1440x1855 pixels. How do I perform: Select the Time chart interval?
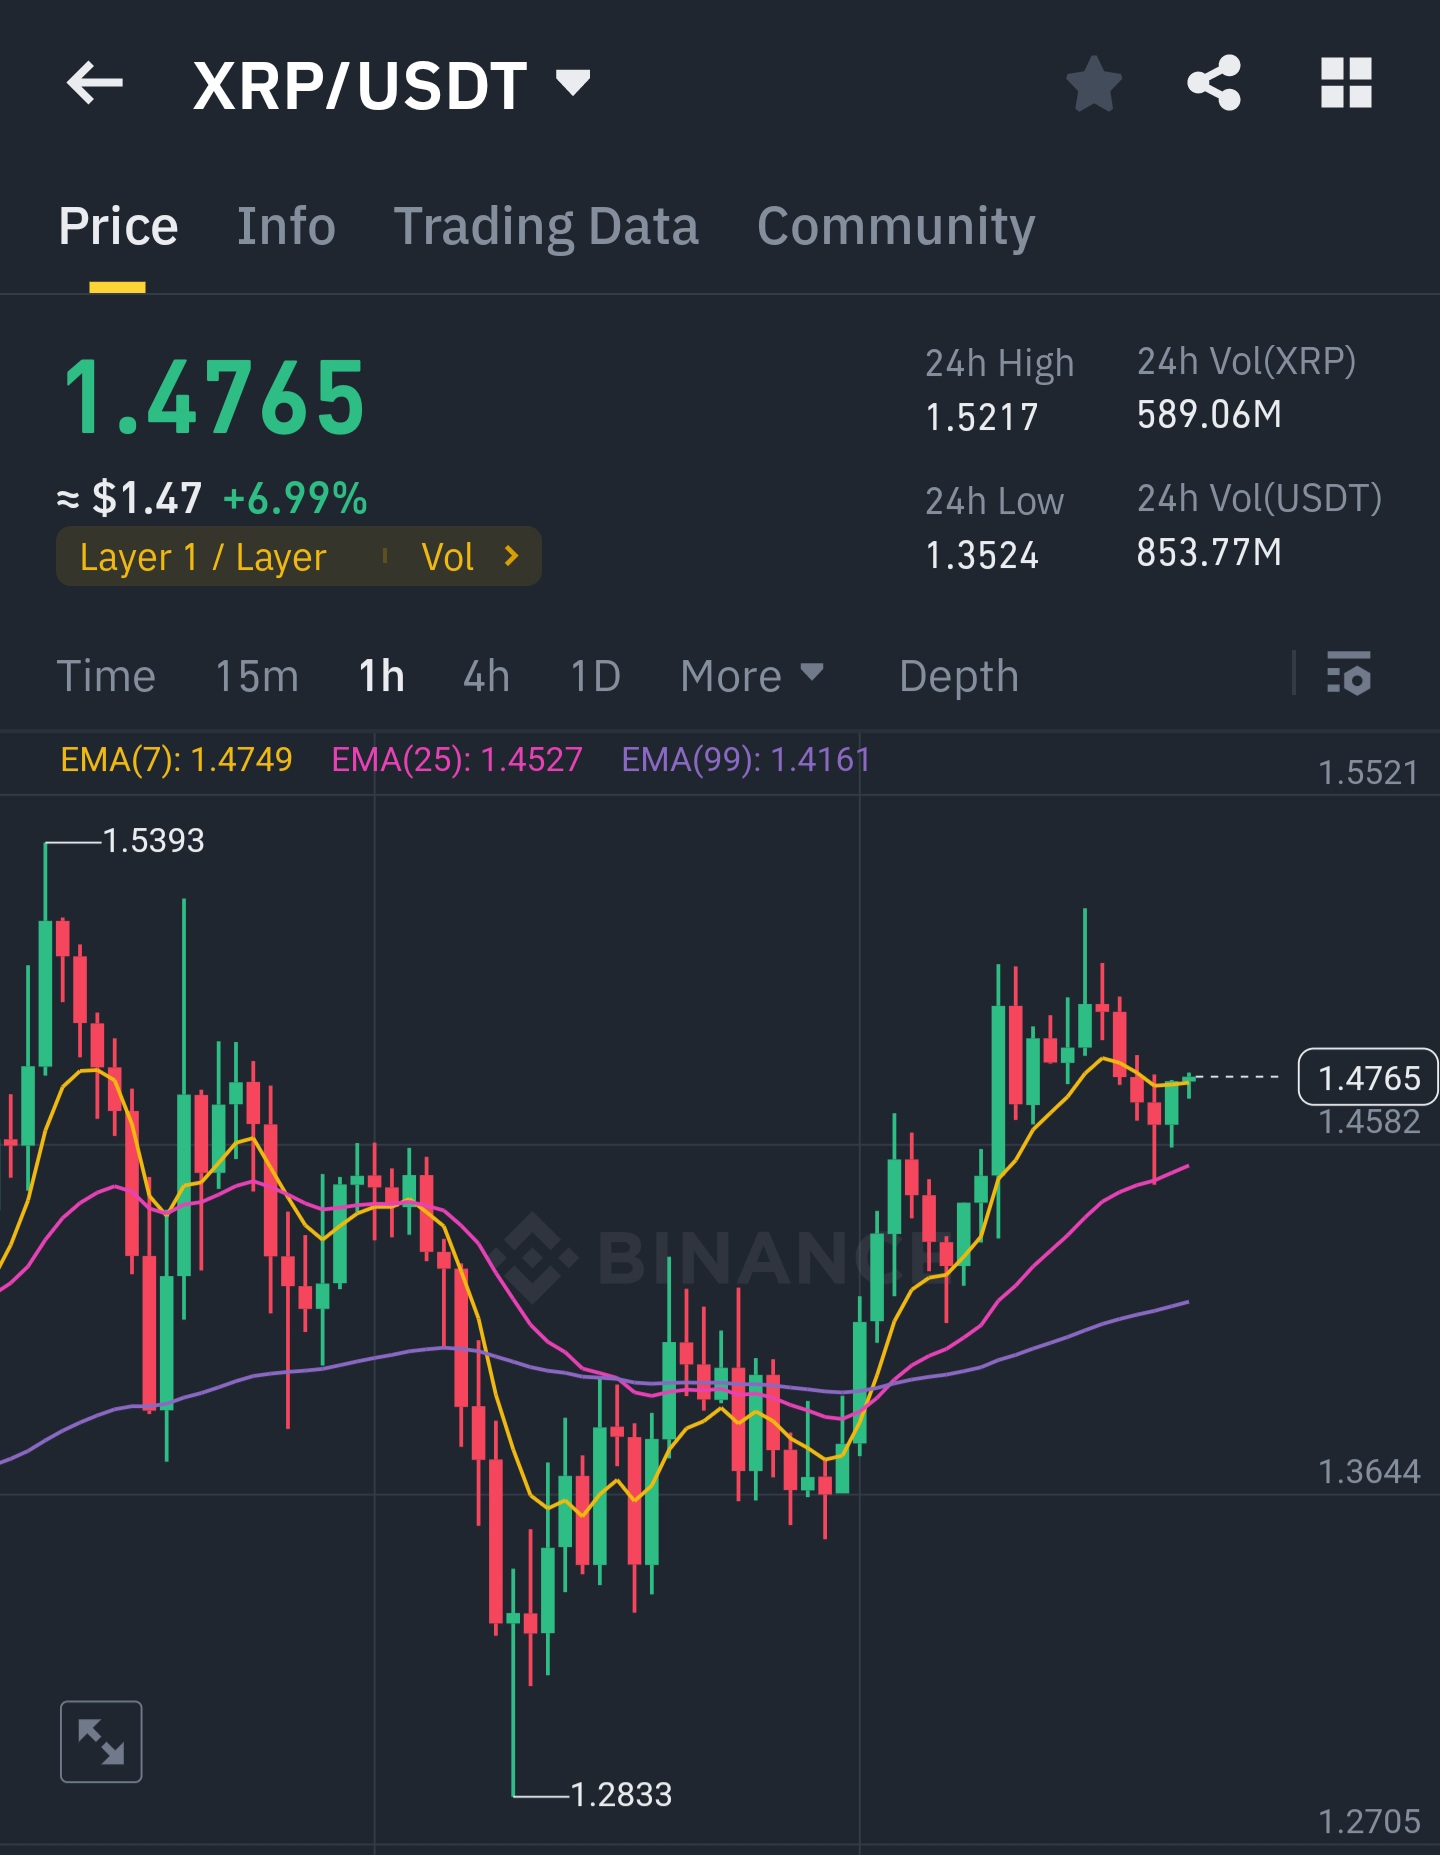coord(106,676)
